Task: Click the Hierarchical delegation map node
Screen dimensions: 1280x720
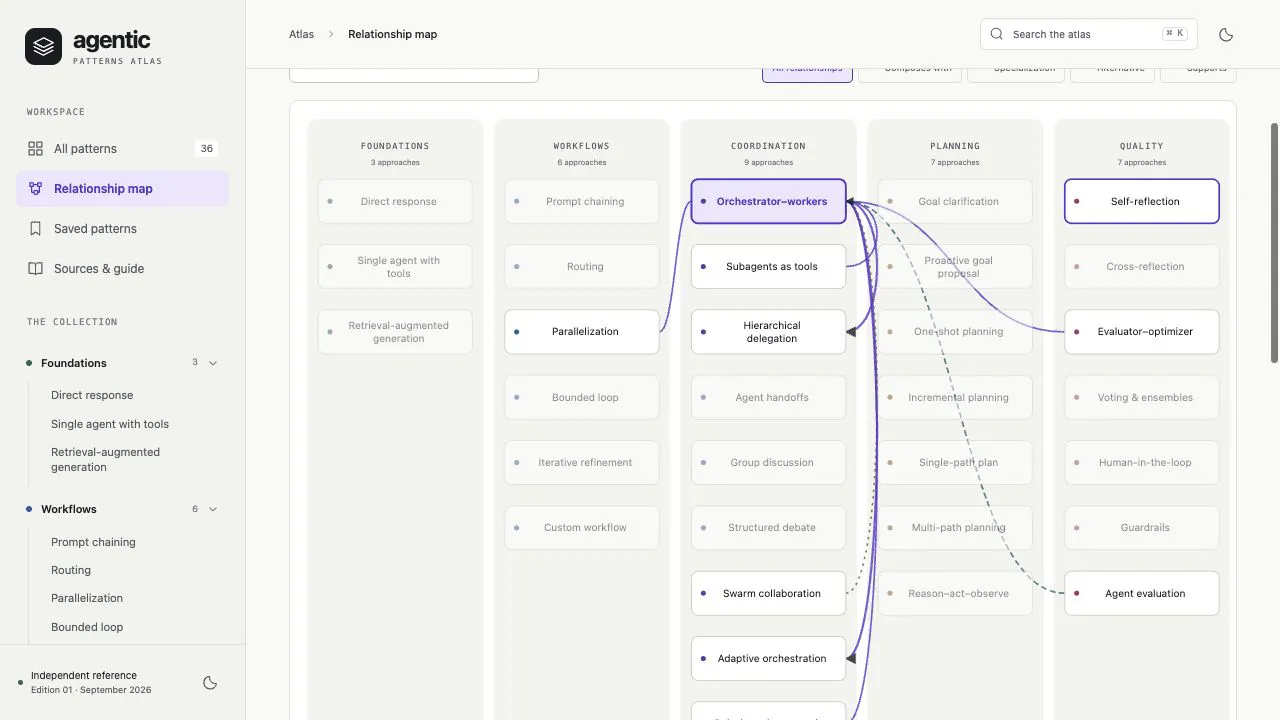Action: tap(768, 332)
